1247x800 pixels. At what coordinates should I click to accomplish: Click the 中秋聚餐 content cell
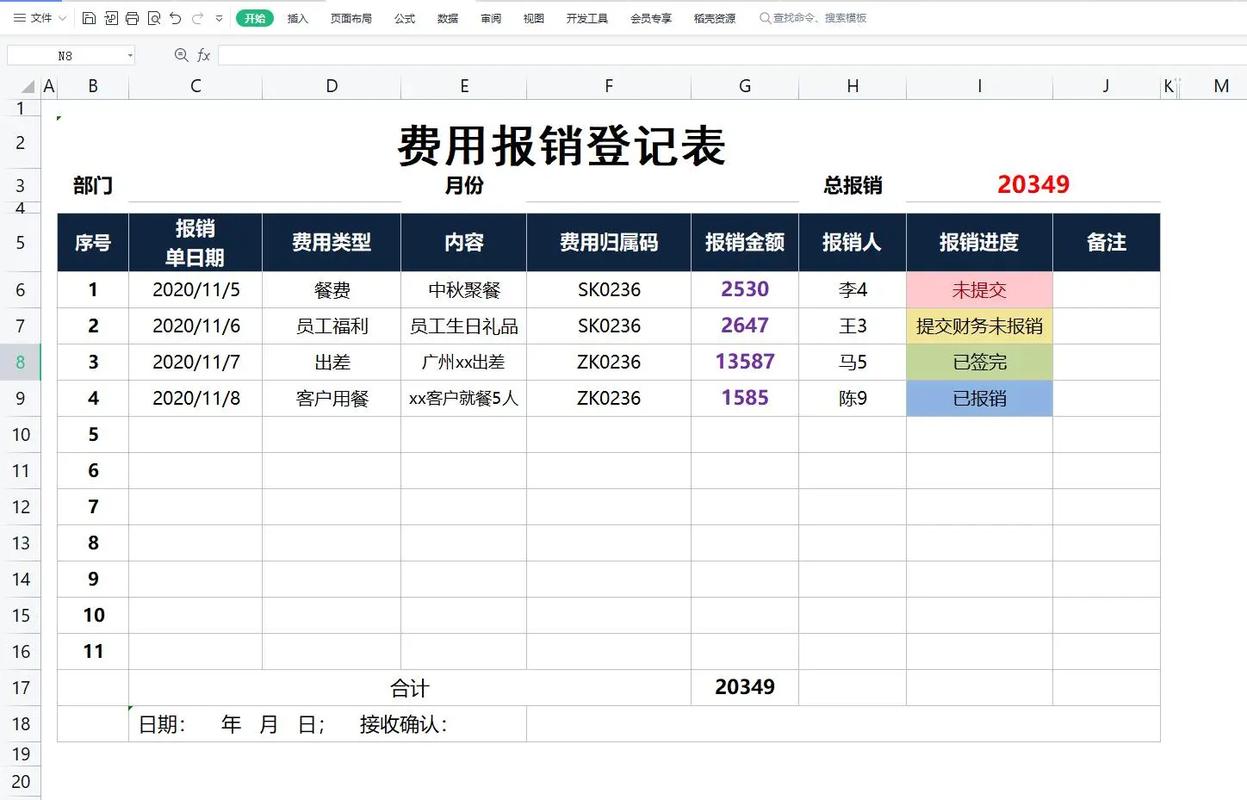coord(464,290)
